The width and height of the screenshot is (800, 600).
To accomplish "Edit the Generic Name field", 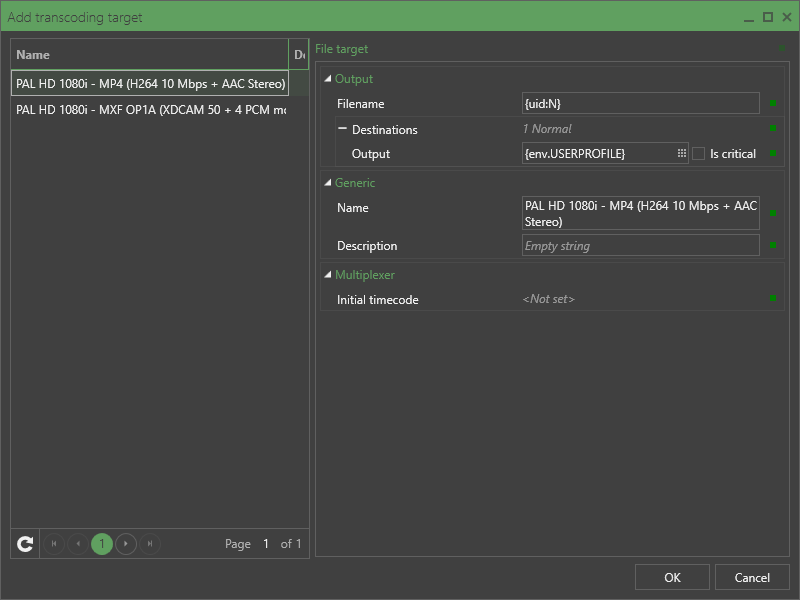I will click(x=640, y=213).
